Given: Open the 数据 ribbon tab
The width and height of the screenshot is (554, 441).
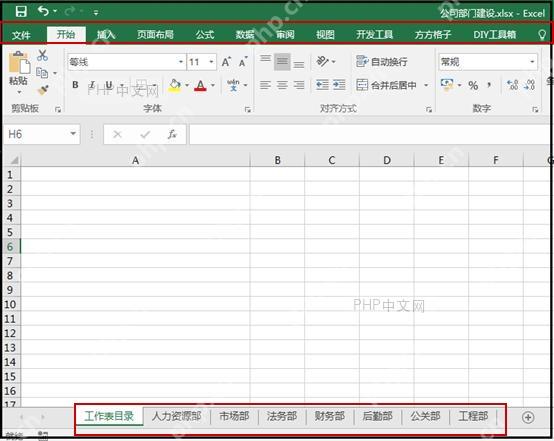Looking at the screenshot, I should (245, 34).
